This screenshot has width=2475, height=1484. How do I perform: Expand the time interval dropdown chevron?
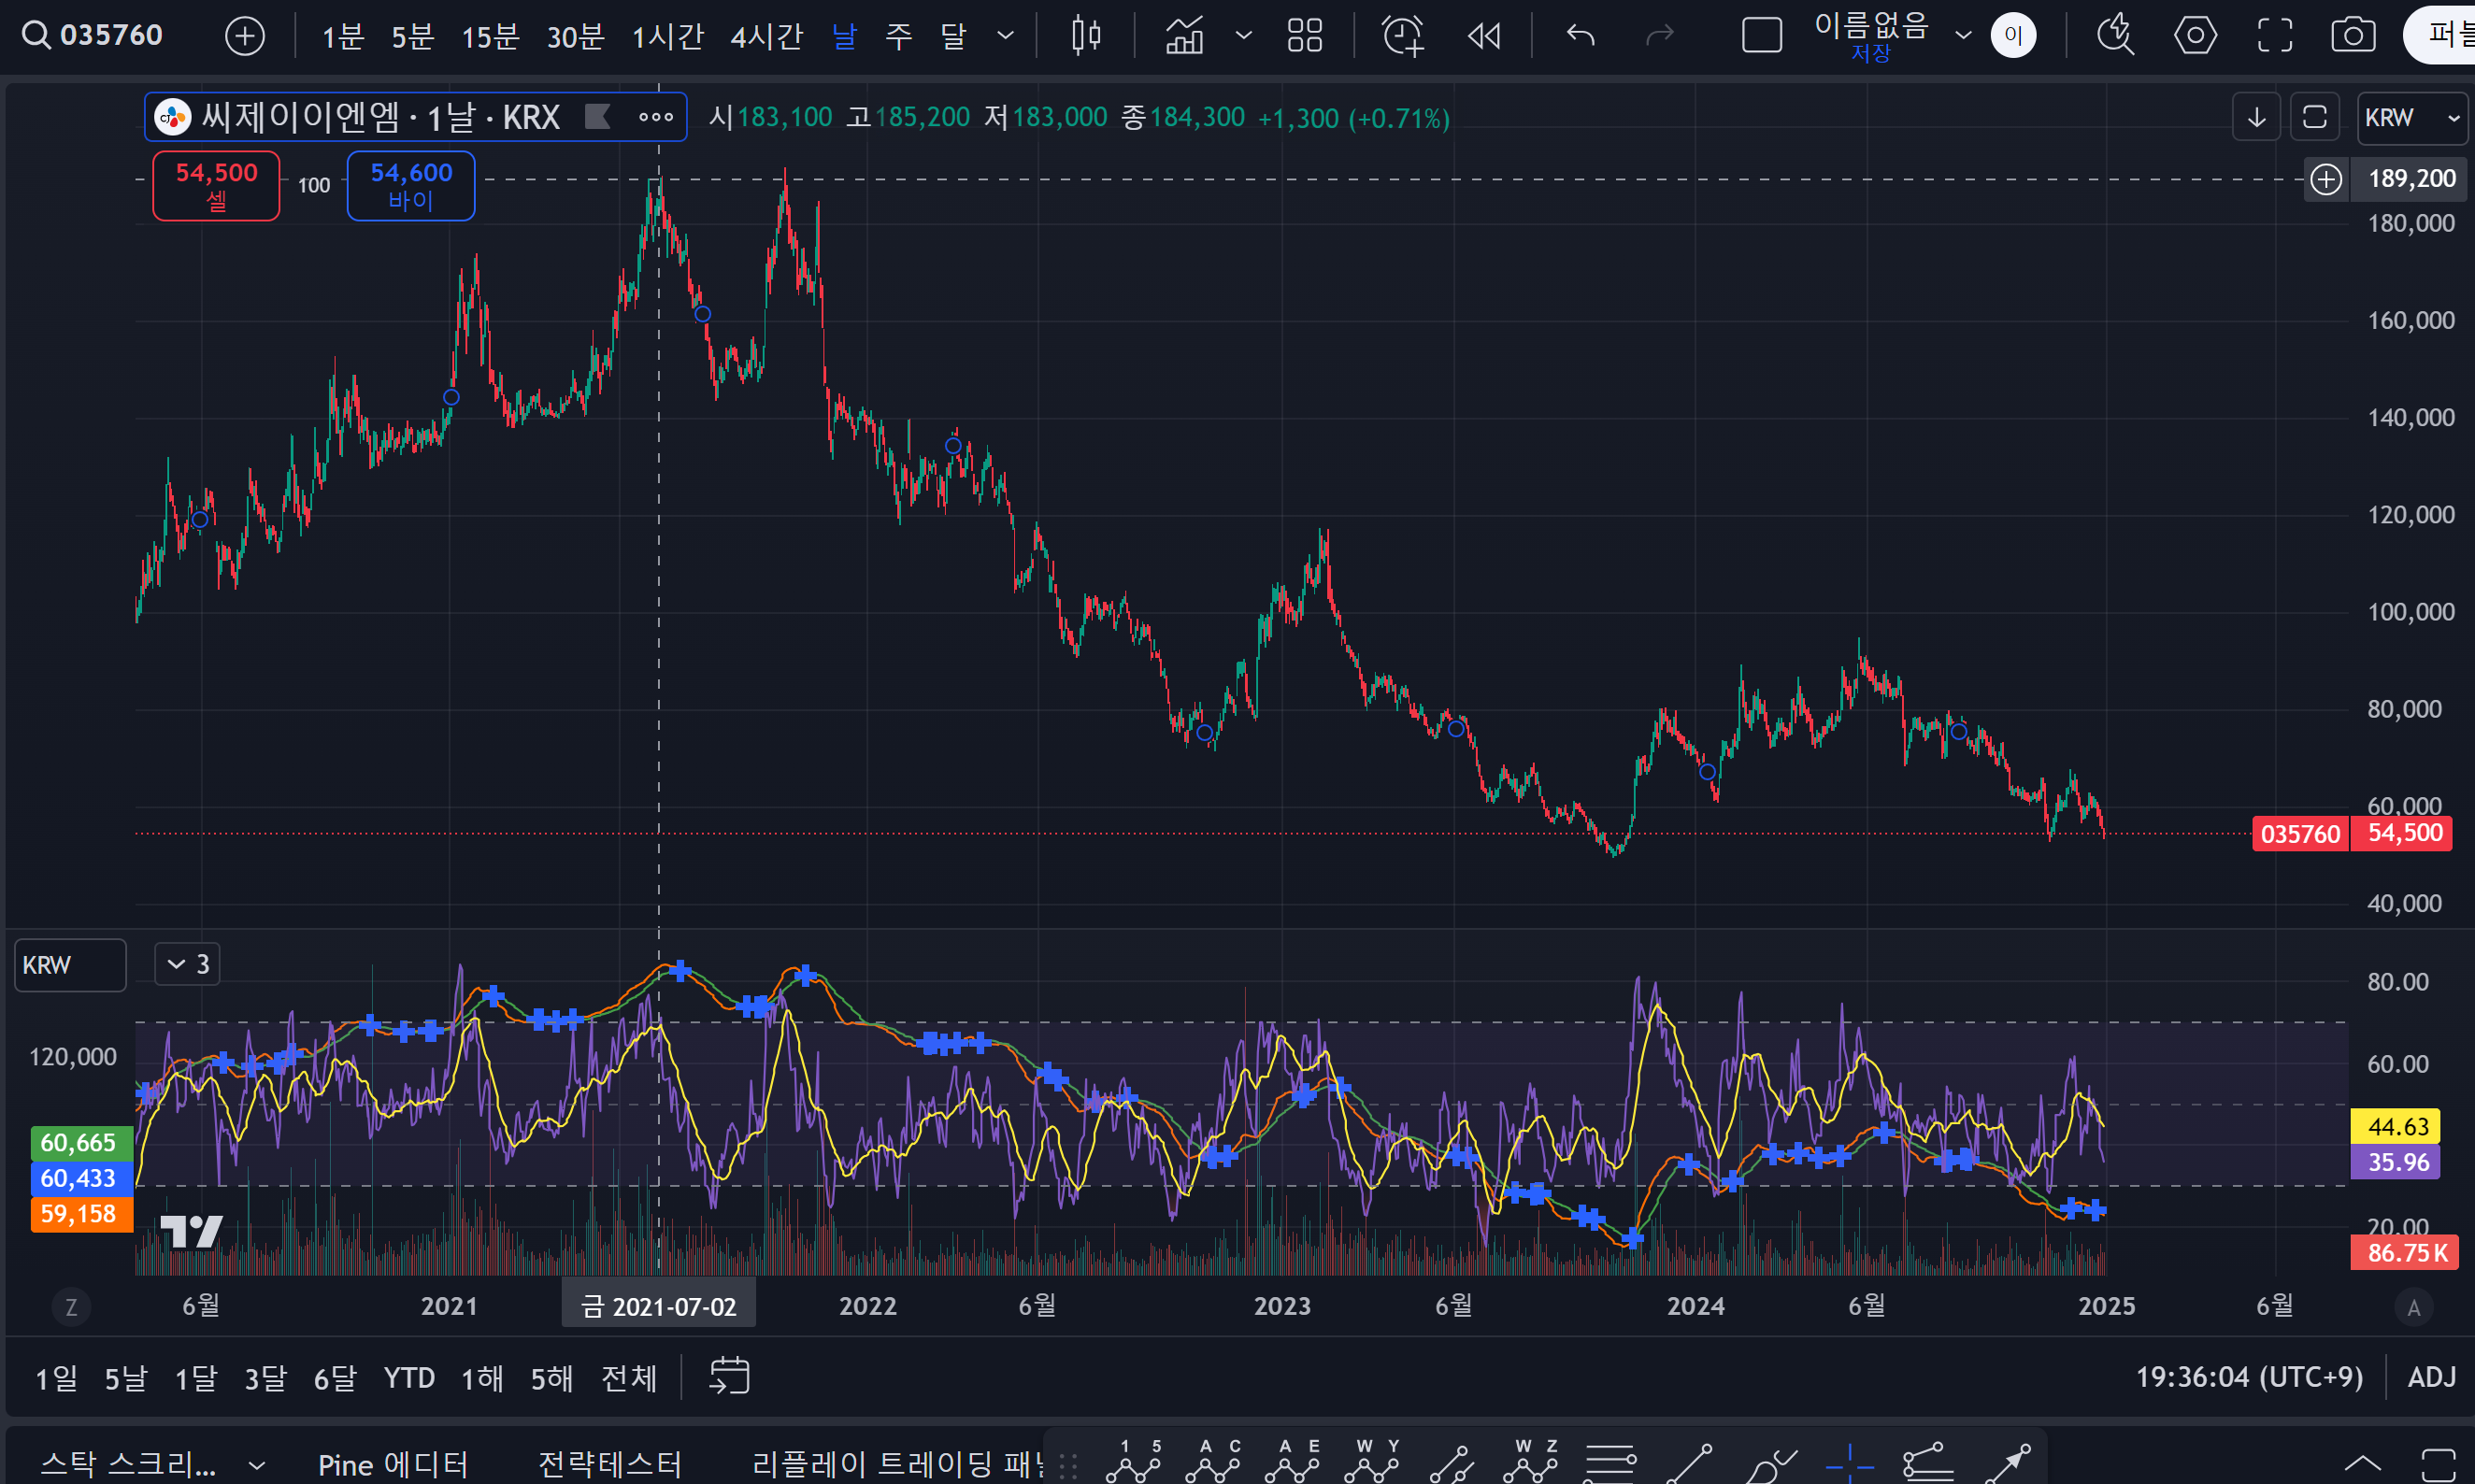(x=1006, y=36)
